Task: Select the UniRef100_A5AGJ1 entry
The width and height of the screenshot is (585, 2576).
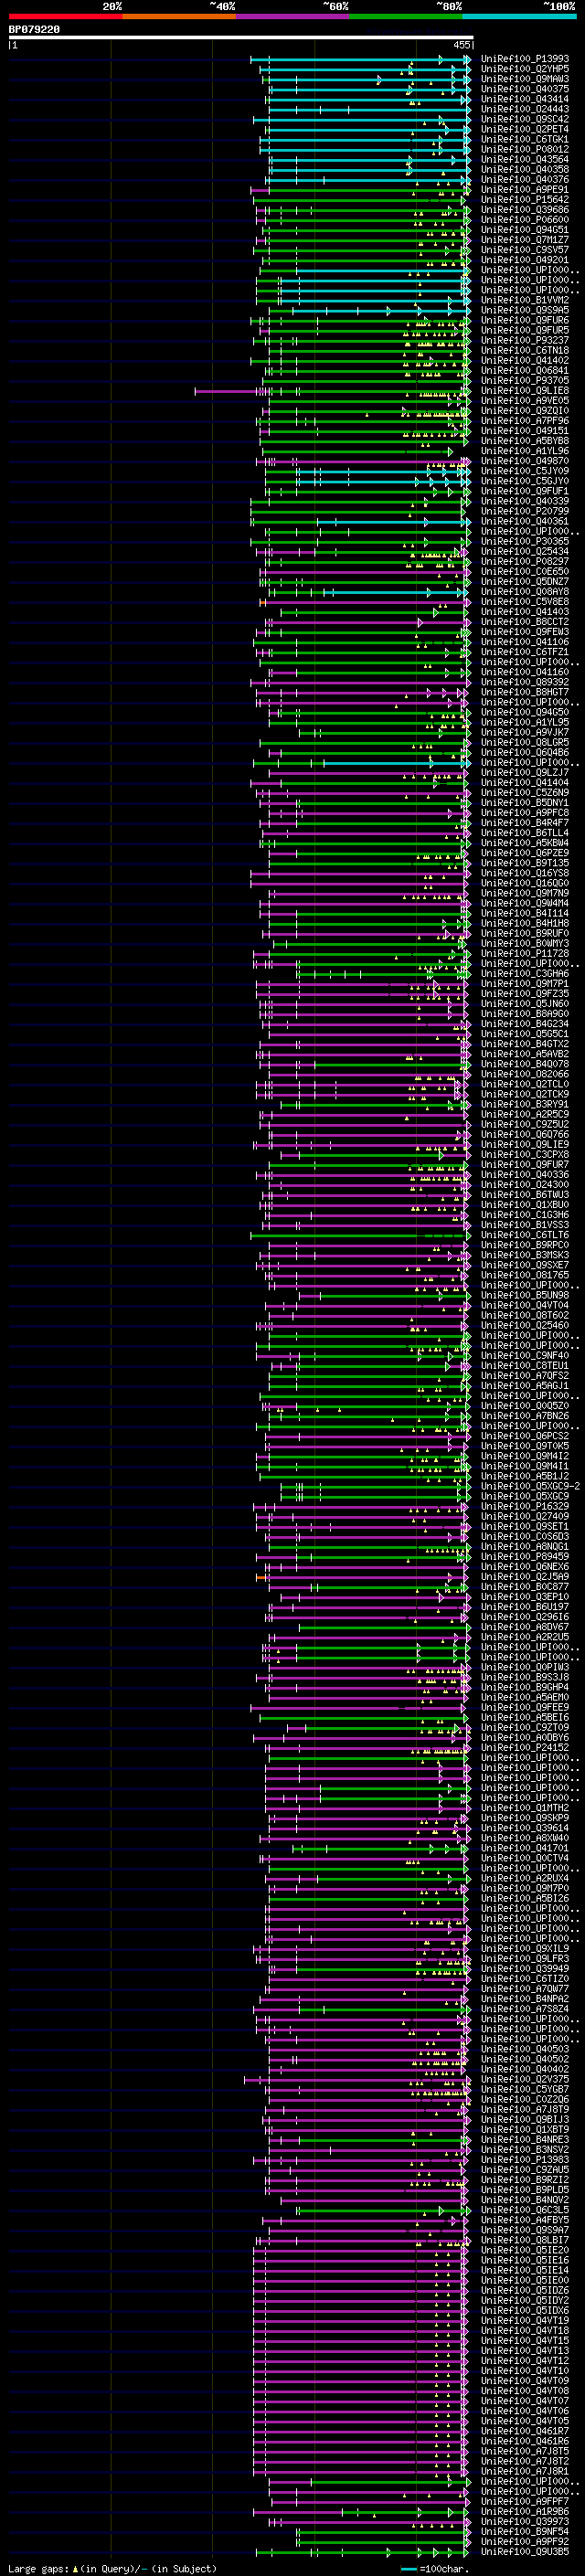Action: (x=525, y=1386)
